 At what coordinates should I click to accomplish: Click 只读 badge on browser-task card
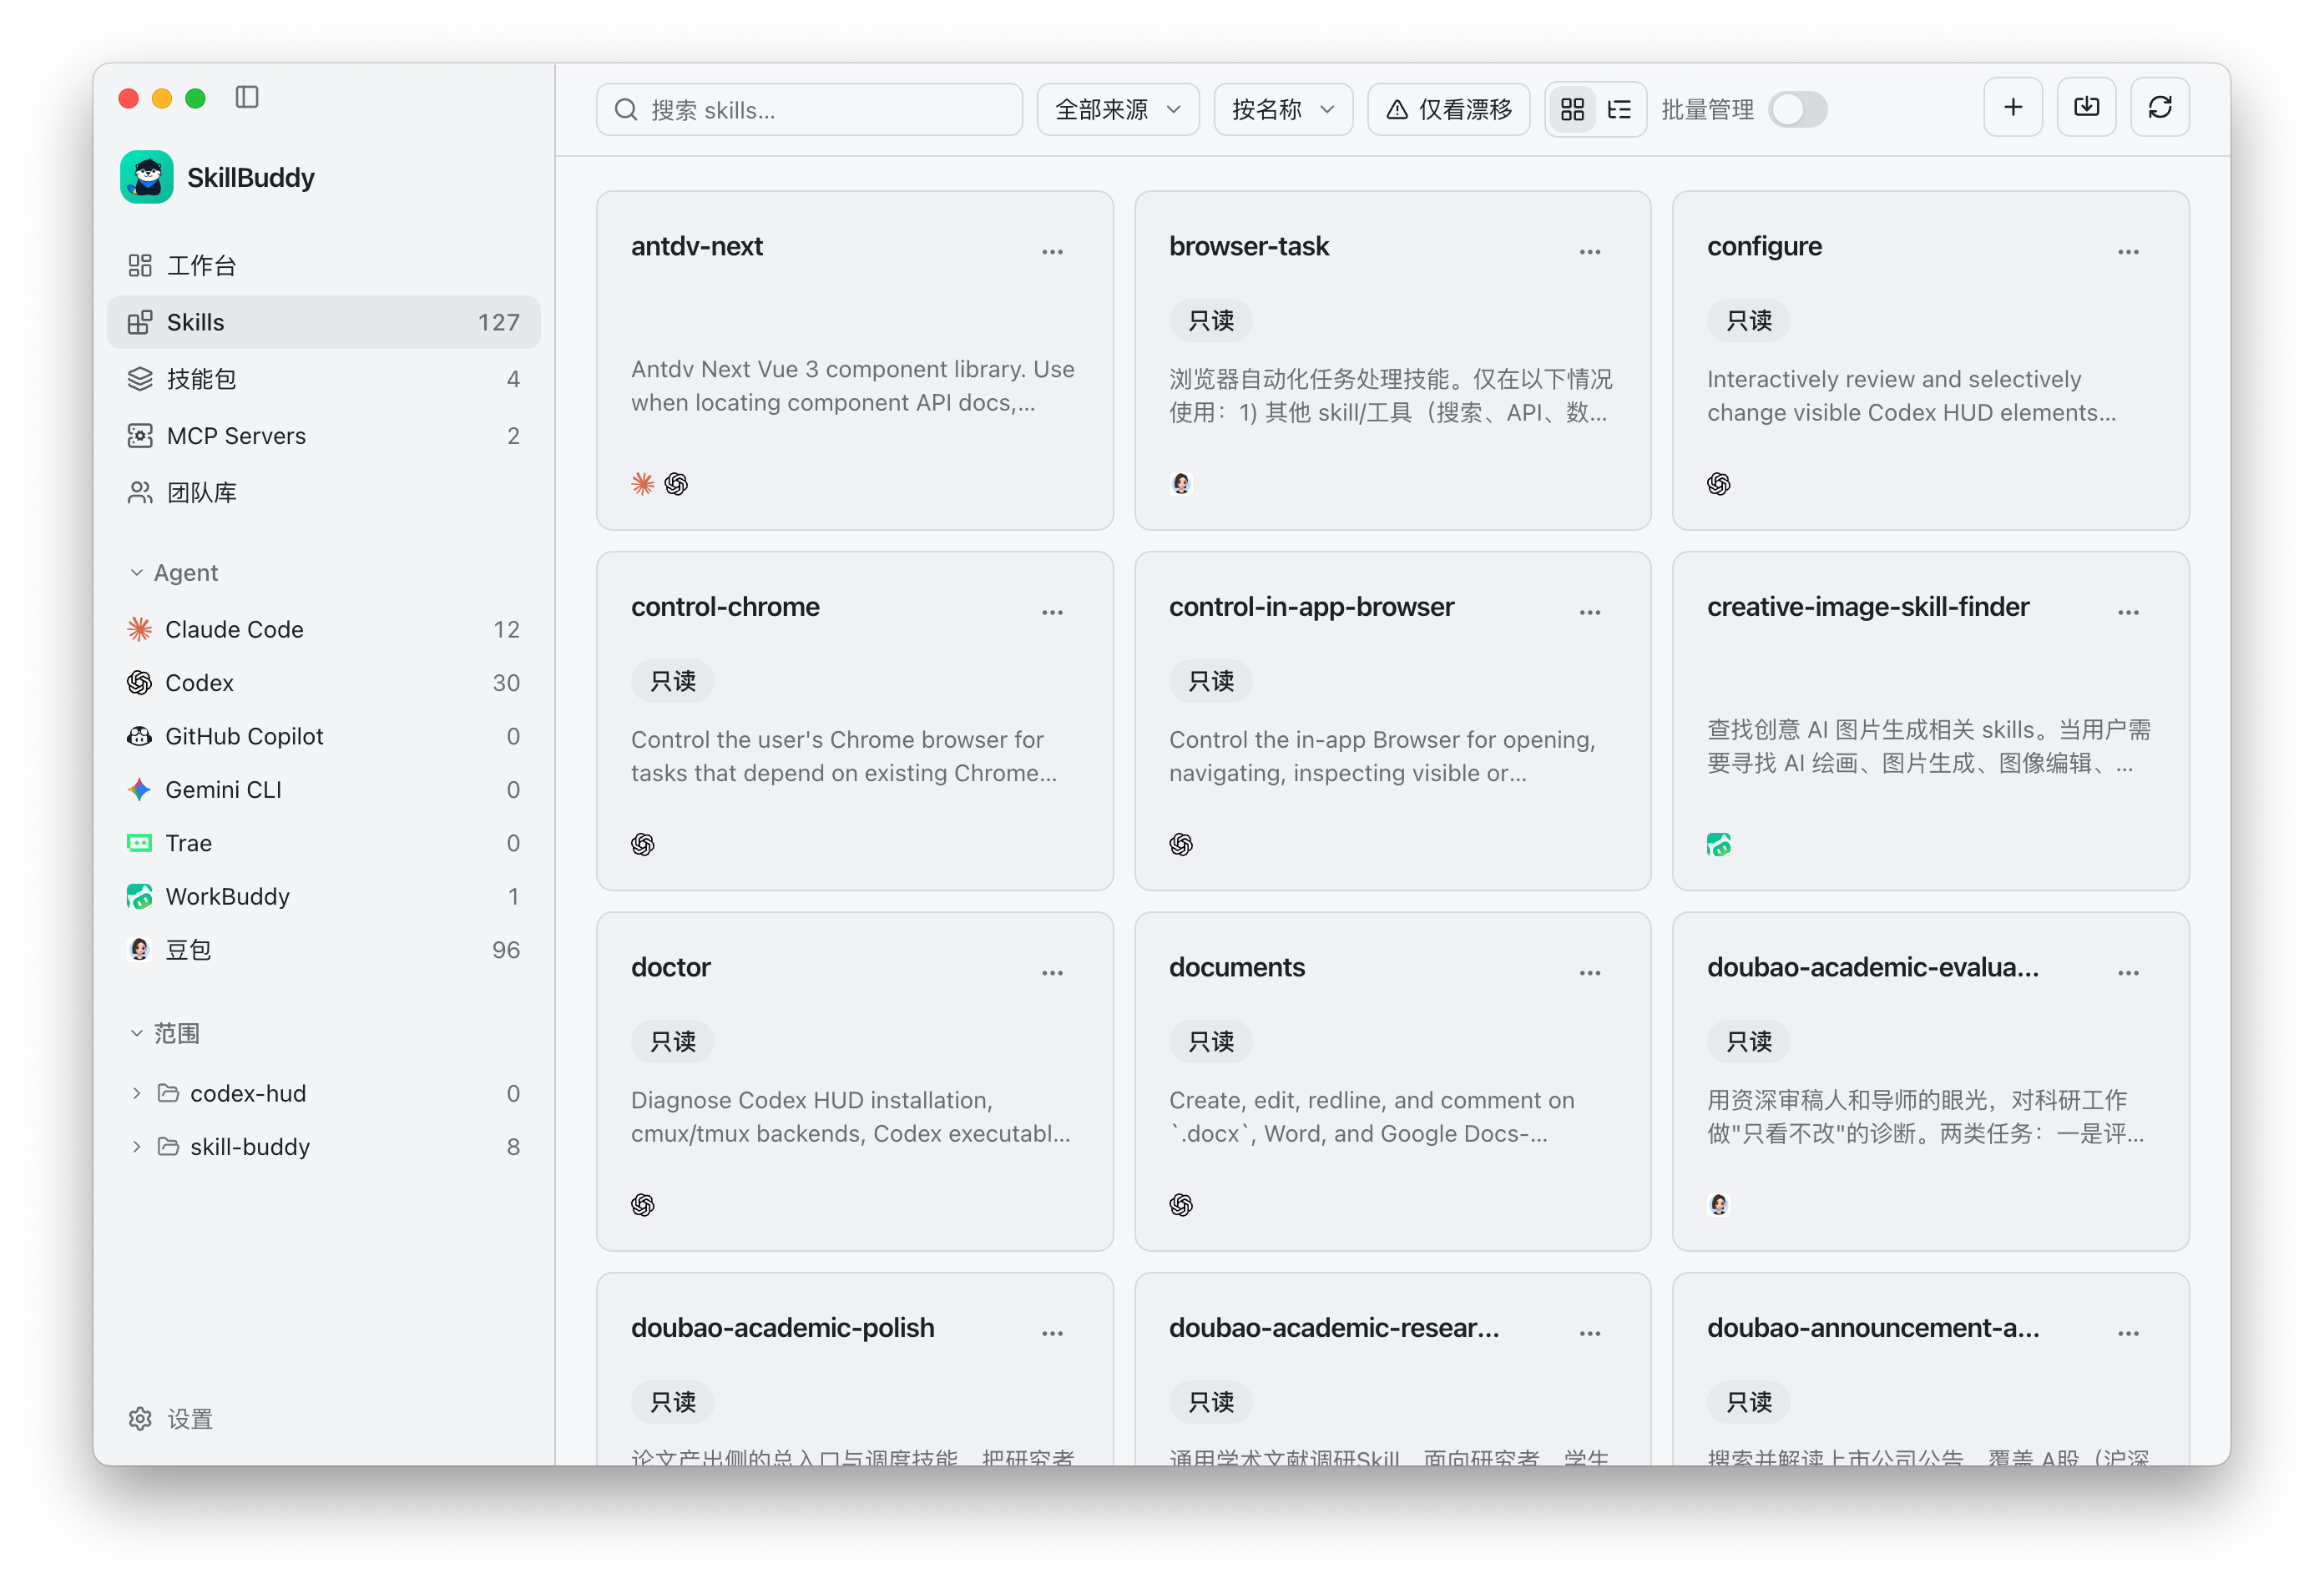(1211, 321)
